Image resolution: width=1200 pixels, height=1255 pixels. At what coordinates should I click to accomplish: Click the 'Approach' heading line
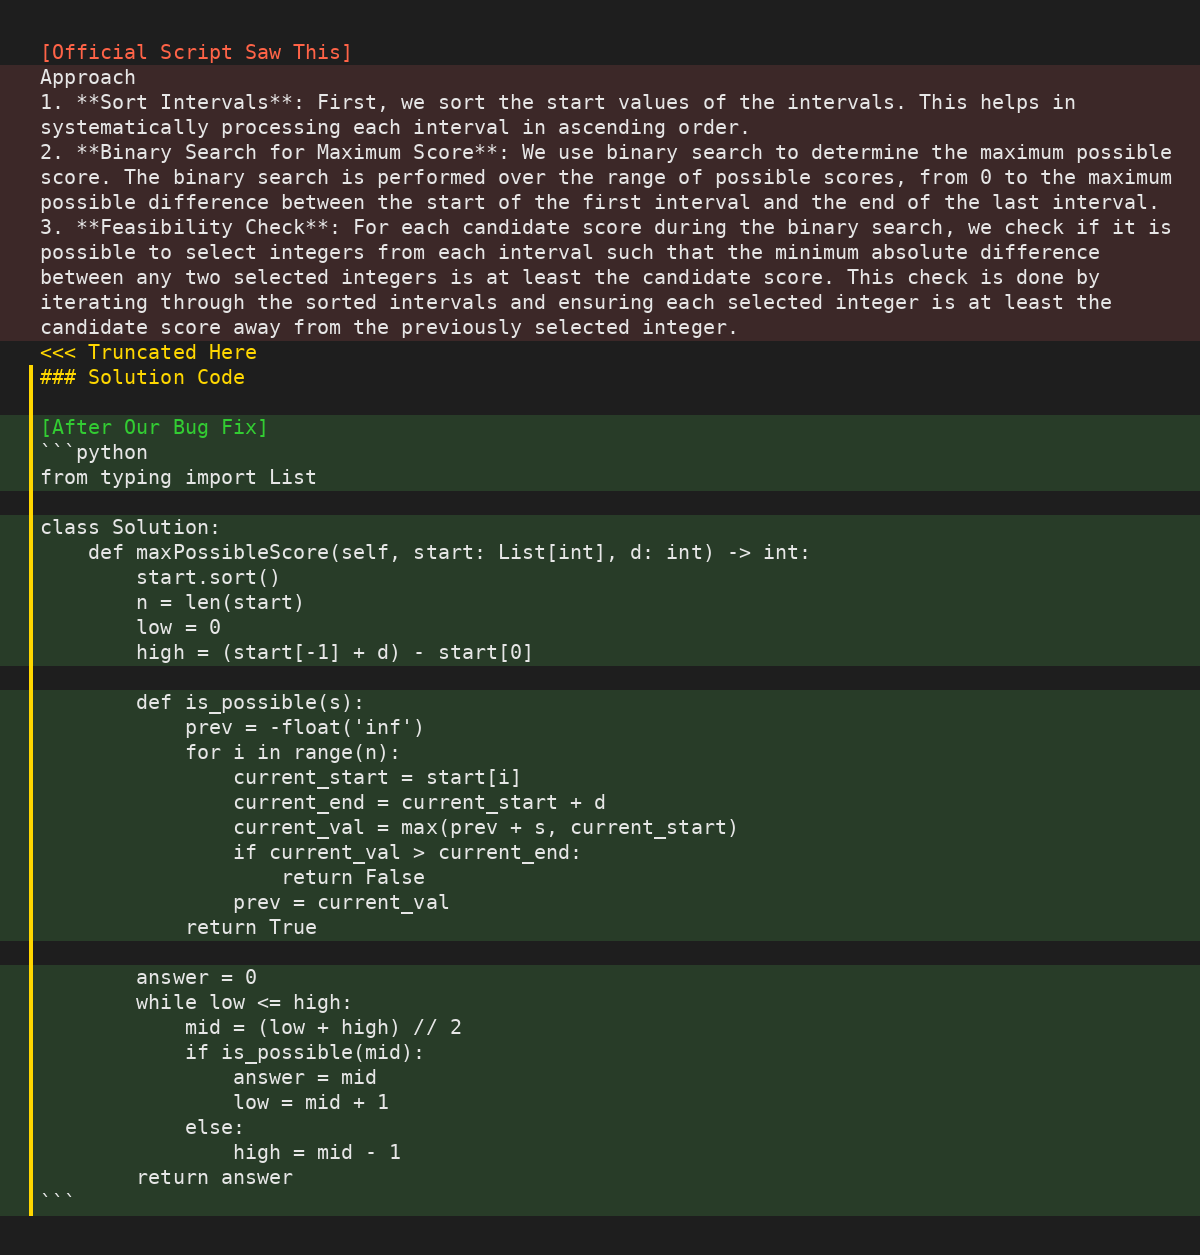[x=88, y=78]
